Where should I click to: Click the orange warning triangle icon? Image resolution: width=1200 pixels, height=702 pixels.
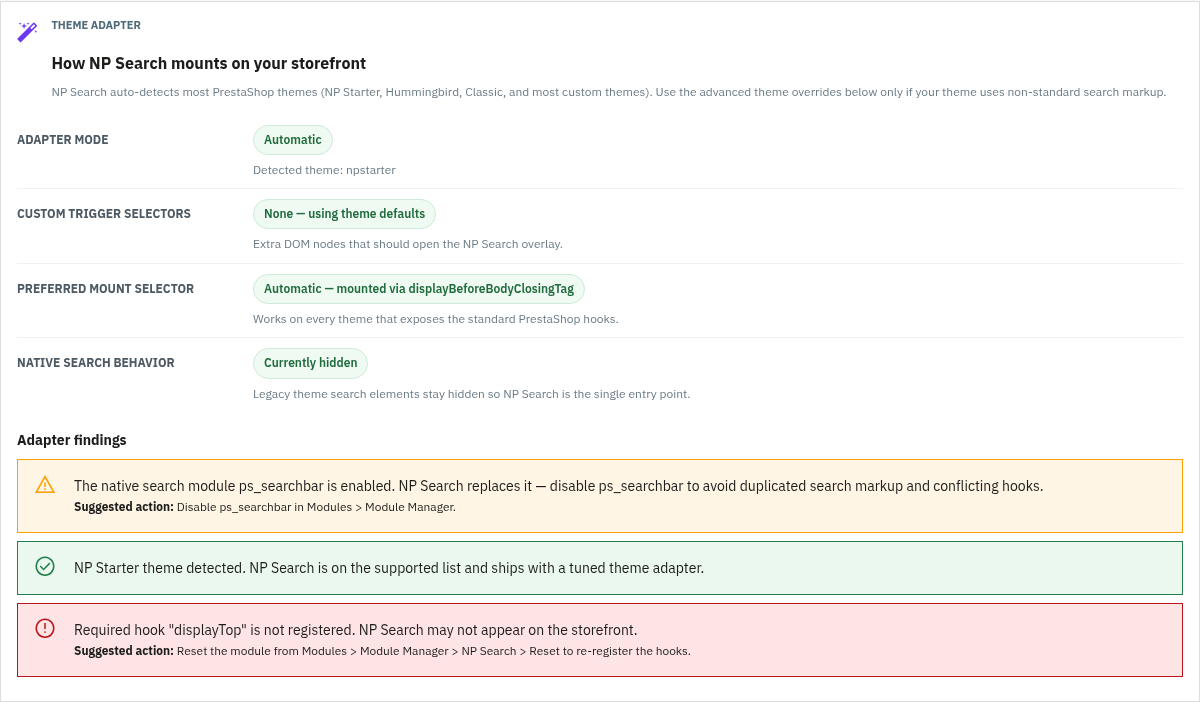[45, 485]
